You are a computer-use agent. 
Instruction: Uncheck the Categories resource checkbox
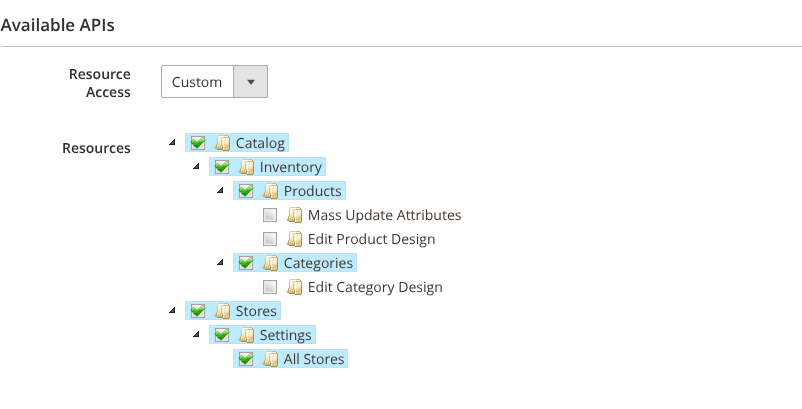click(246, 263)
